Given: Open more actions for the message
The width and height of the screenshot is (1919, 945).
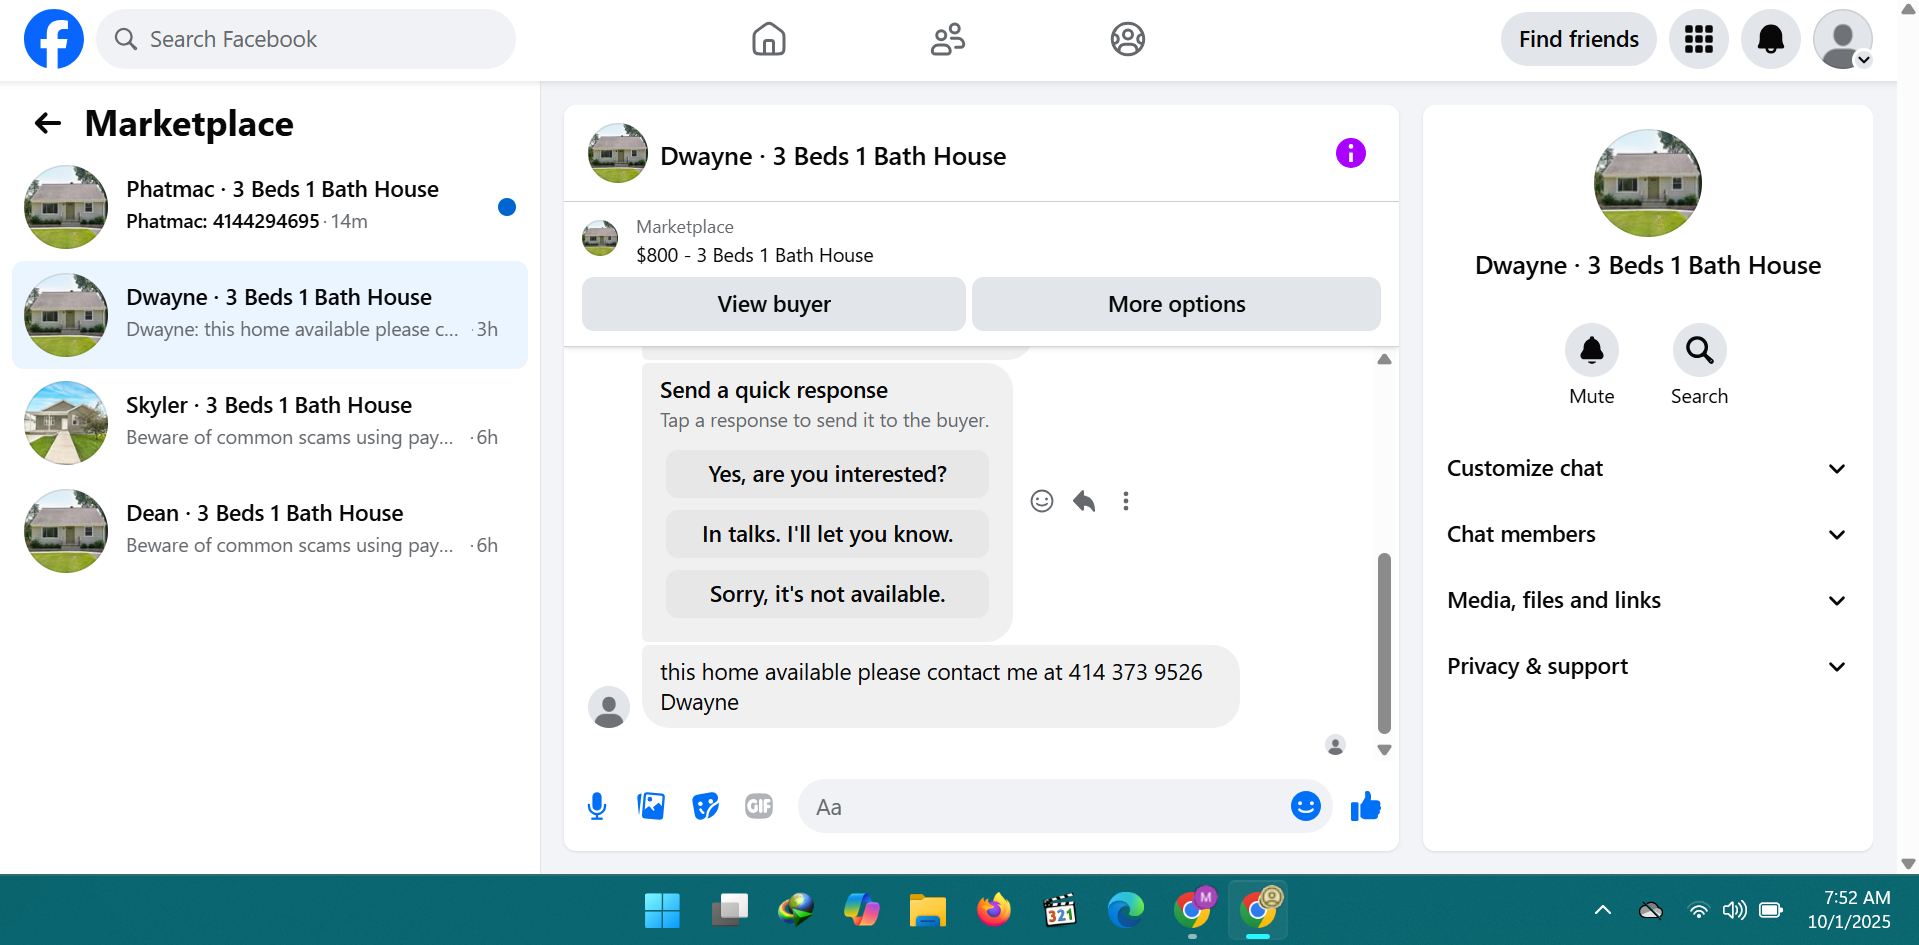Looking at the screenshot, I should click(1126, 501).
